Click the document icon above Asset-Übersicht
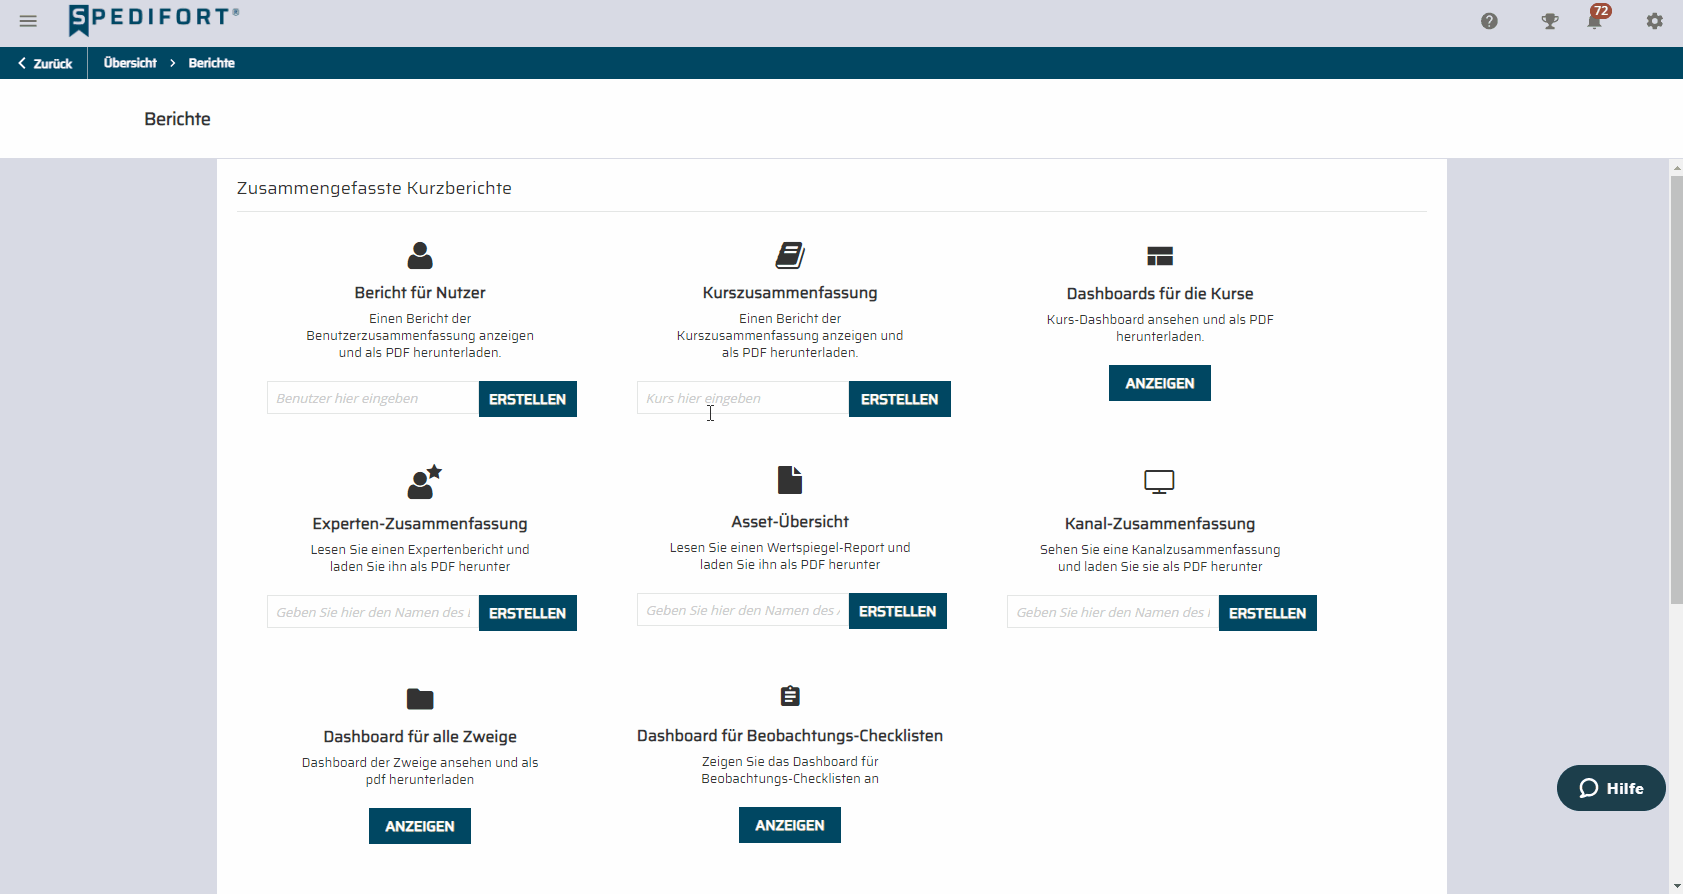The image size is (1683, 894). 790,480
